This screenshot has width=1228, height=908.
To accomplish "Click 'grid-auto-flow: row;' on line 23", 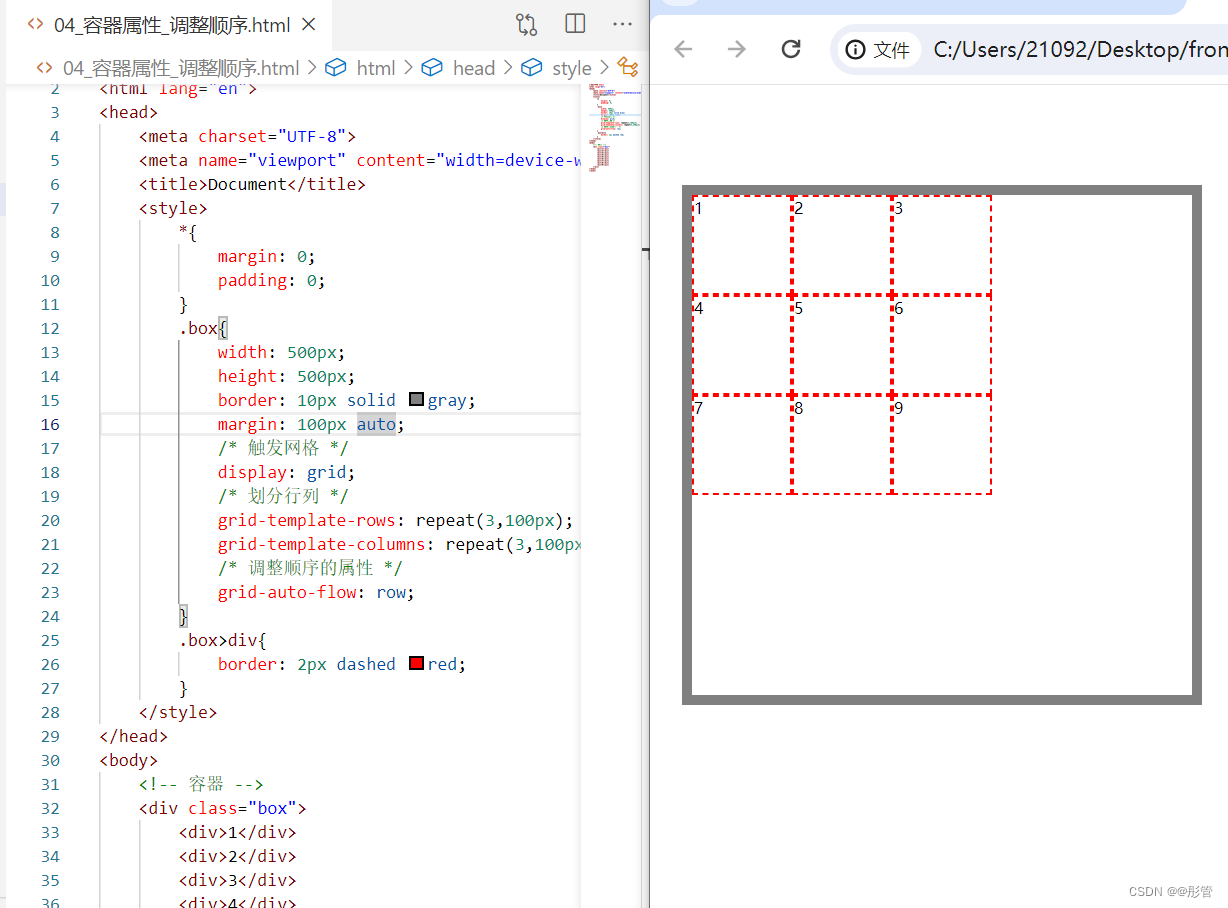I will 316,592.
